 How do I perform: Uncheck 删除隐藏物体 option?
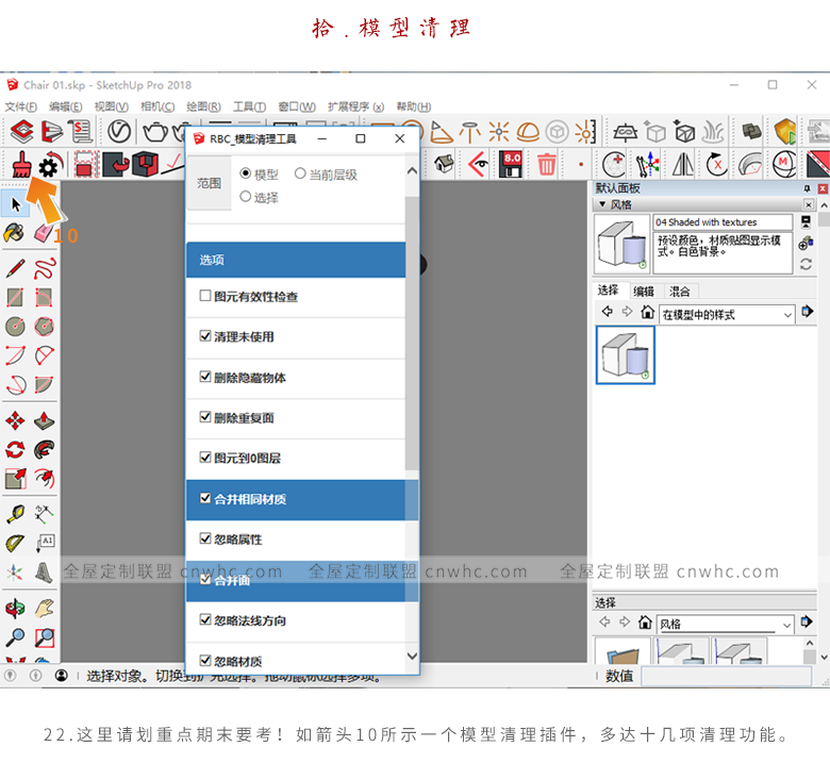205,376
